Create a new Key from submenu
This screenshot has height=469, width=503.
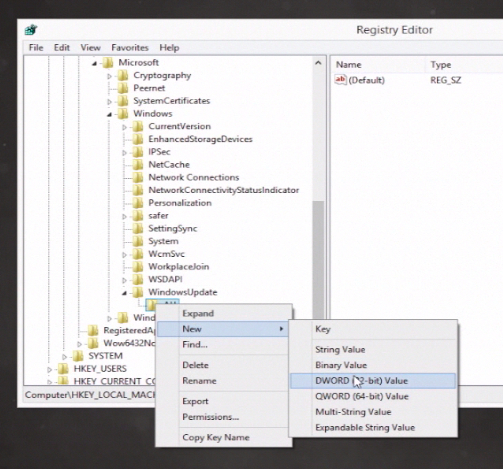coord(373,329)
